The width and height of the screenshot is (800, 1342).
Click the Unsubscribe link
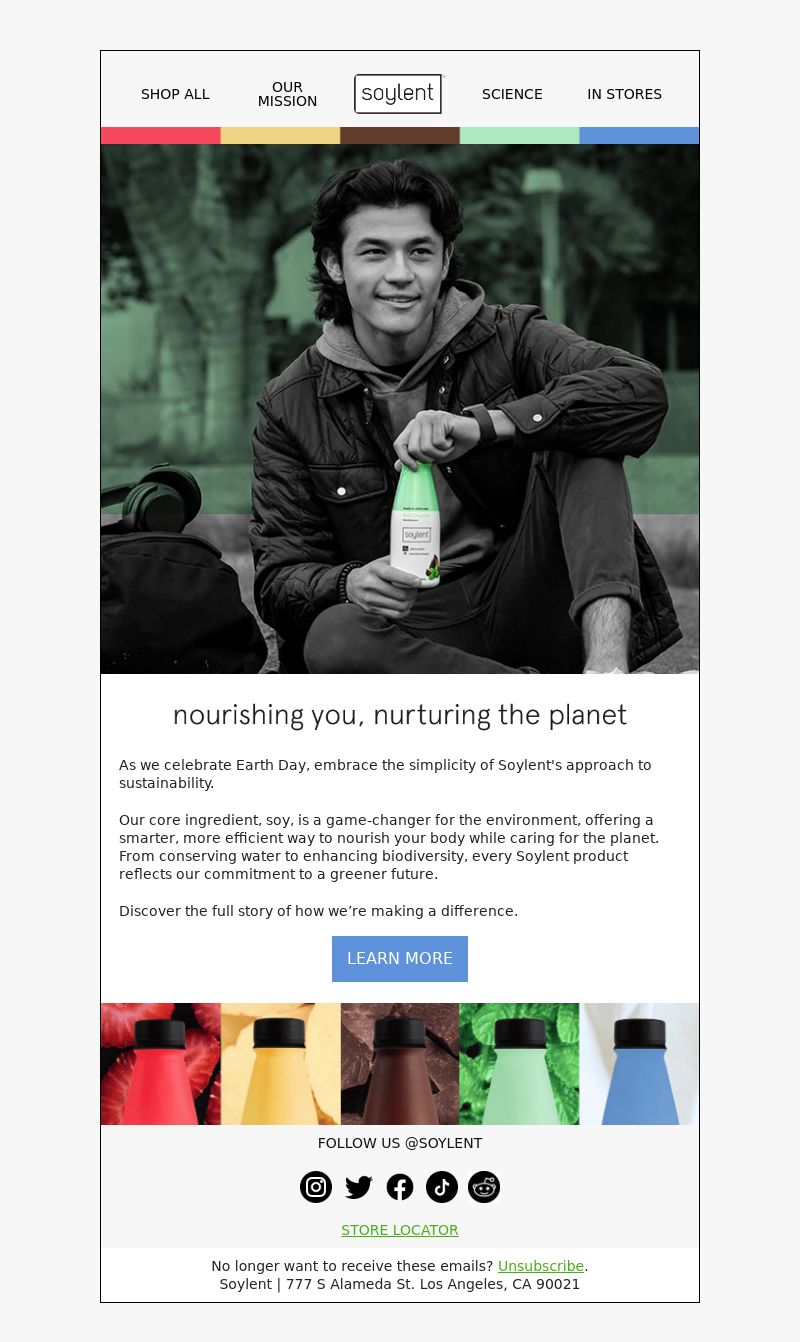pyautogui.click(x=541, y=1266)
